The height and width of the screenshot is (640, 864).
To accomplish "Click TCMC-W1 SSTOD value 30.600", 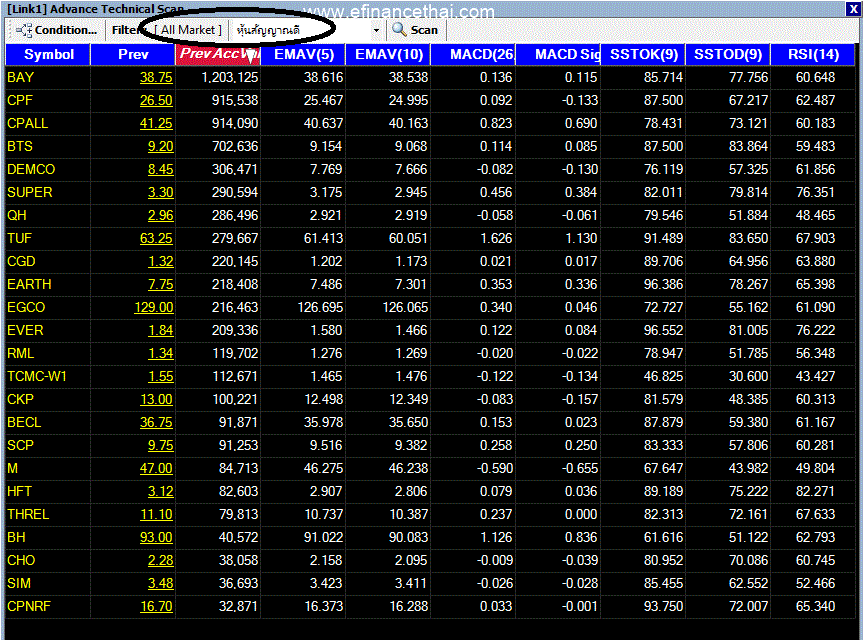I will pyautogui.click(x=748, y=377).
